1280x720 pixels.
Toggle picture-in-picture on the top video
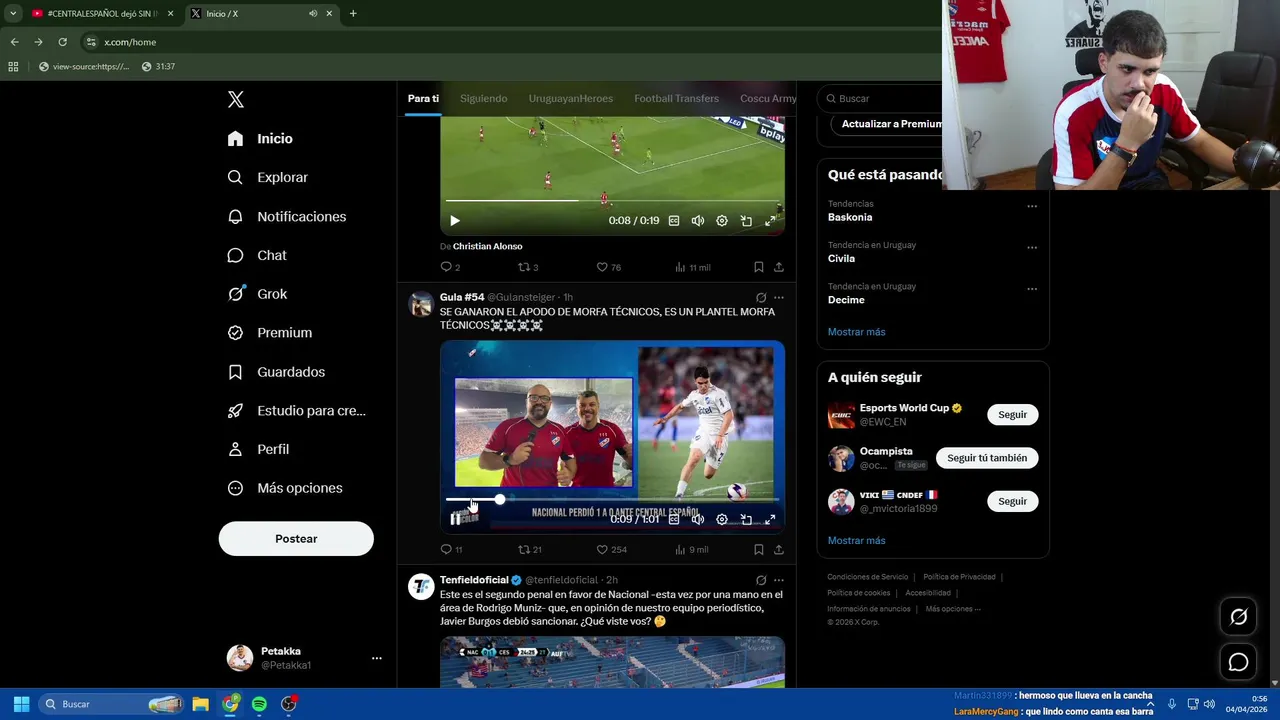tap(746, 221)
